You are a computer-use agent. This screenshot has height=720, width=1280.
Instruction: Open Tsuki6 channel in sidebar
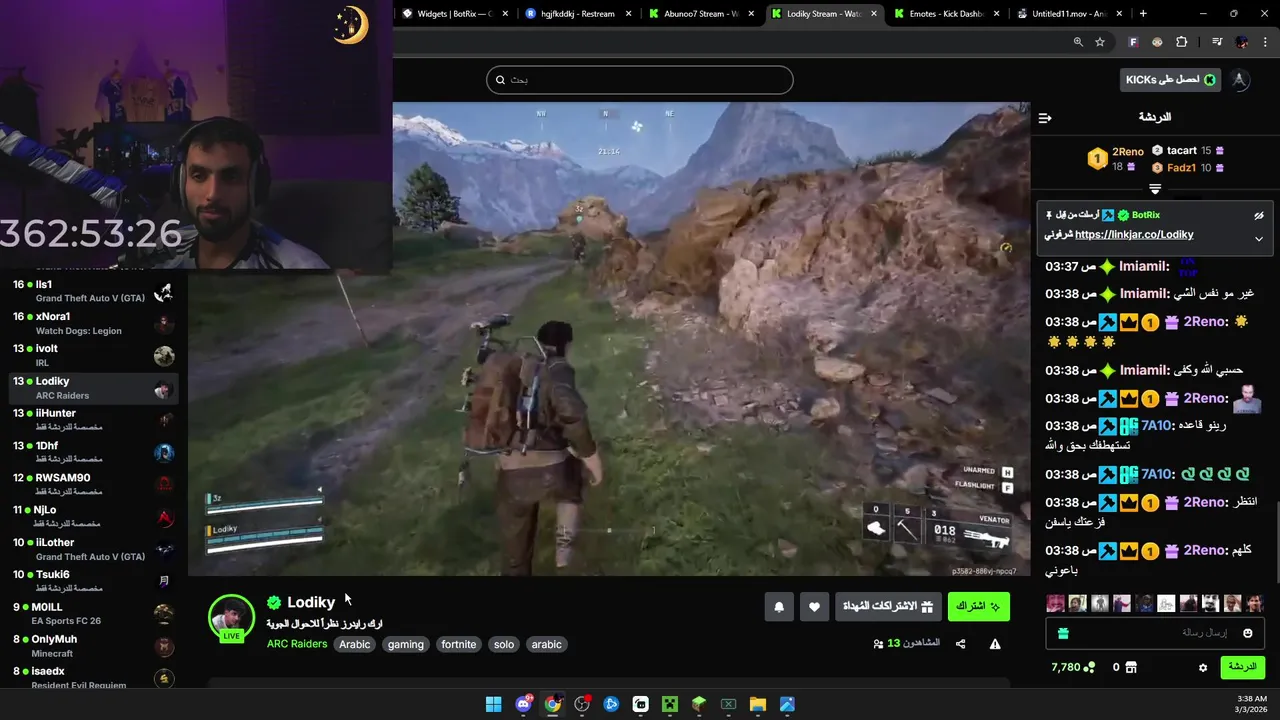[x=94, y=581]
